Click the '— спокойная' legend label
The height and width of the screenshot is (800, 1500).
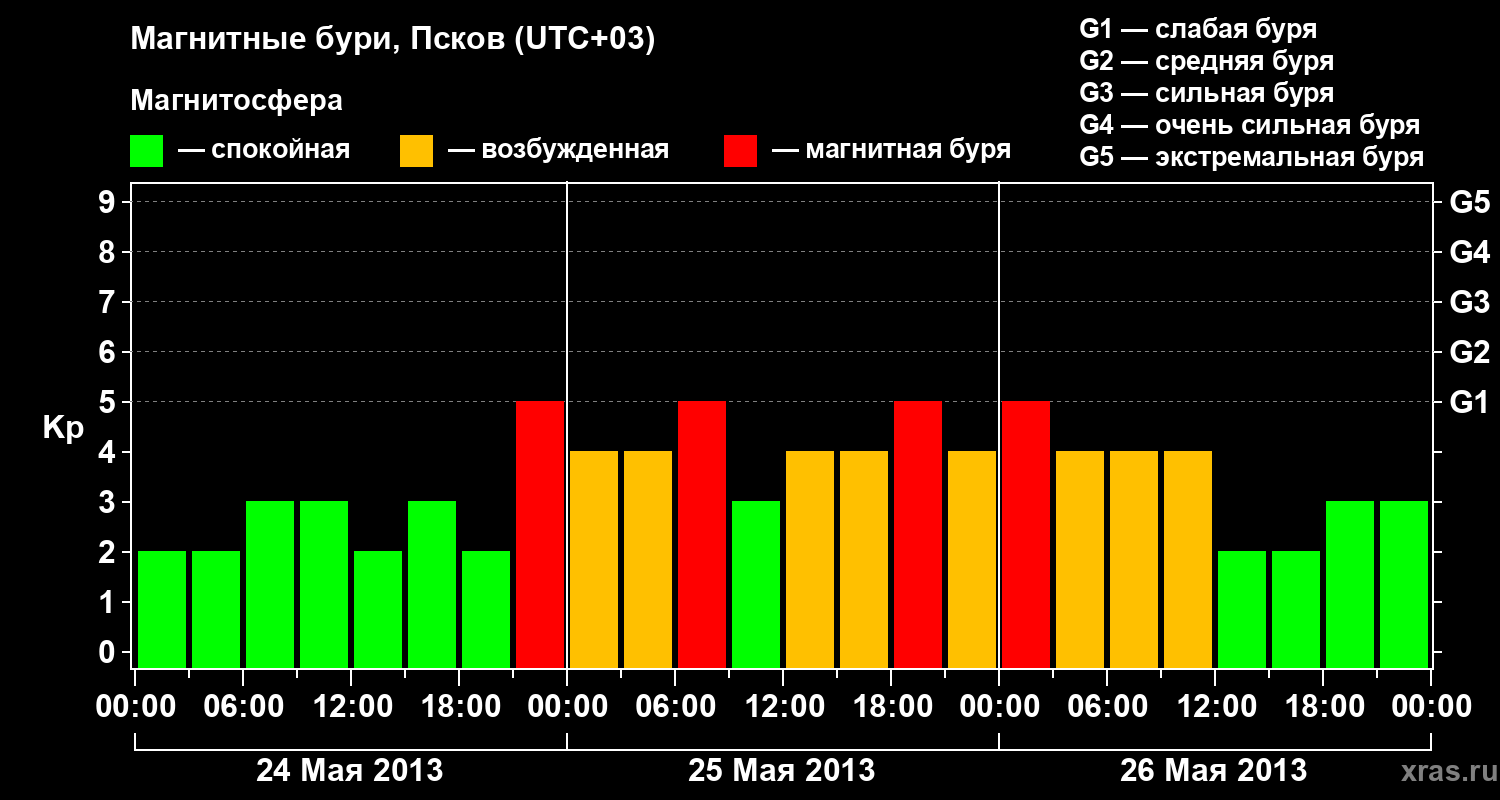click(x=264, y=150)
